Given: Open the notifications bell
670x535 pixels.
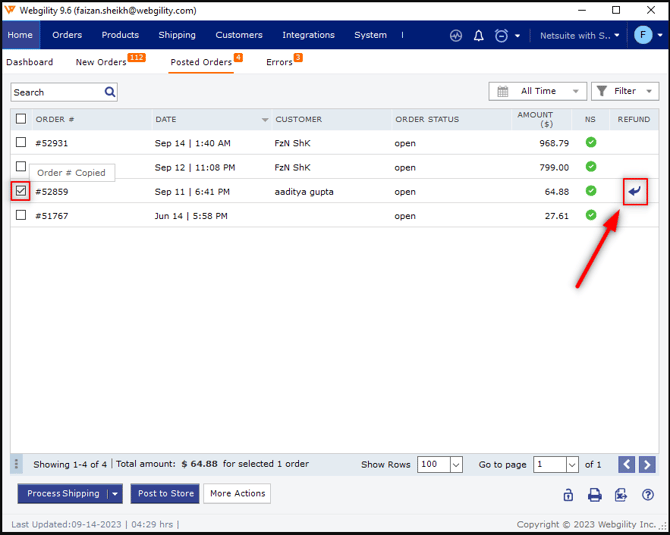Looking at the screenshot, I should pyautogui.click(x=478, y=35).
